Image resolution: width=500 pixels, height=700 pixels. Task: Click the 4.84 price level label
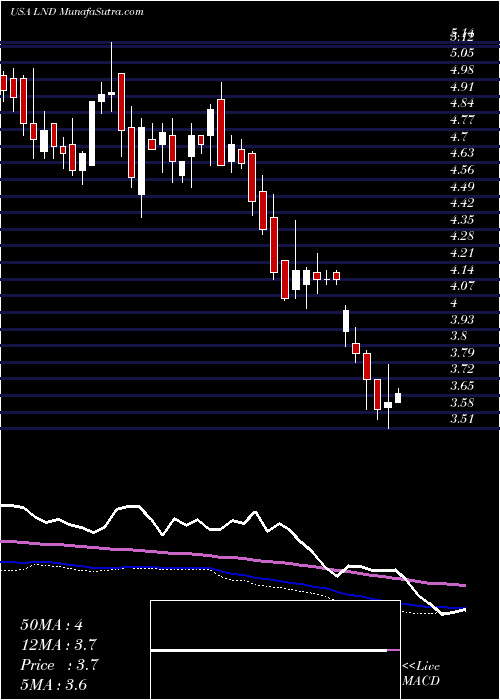tap(462, 103)
